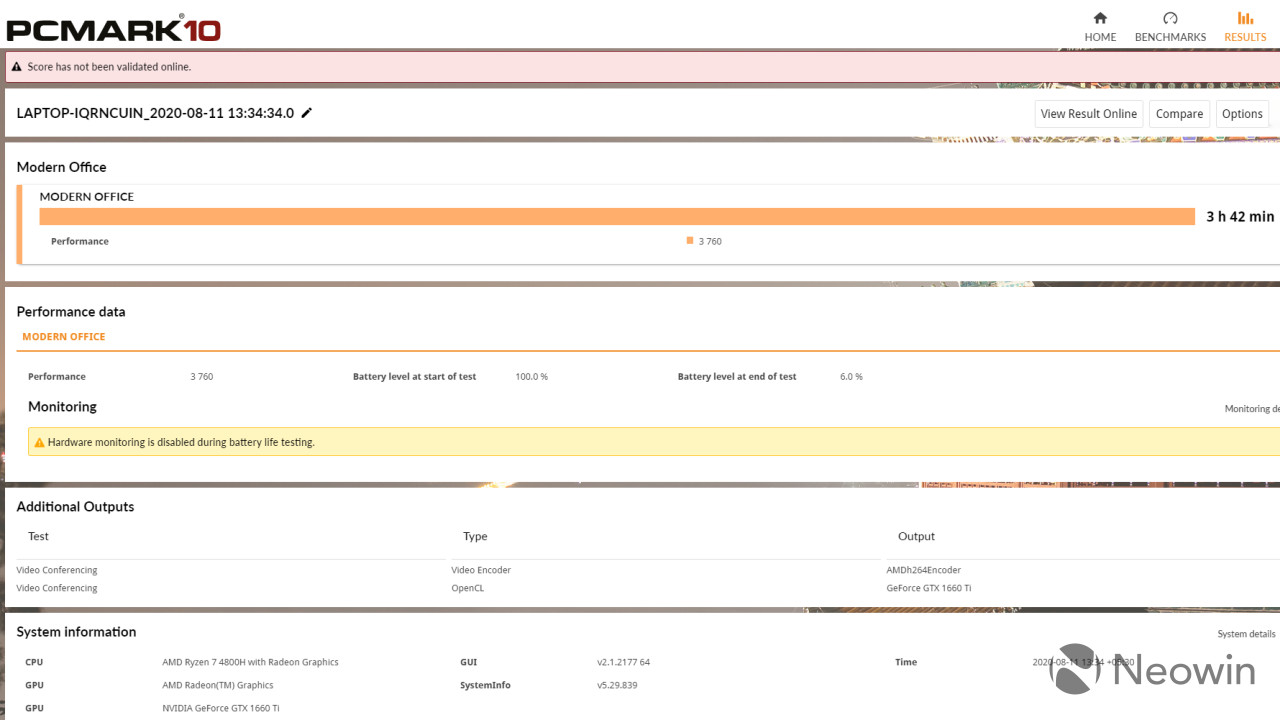Click the yellow warning icon in monitoring notice
Viewport: 1280px width, 720px height.
tap(39, 442)
